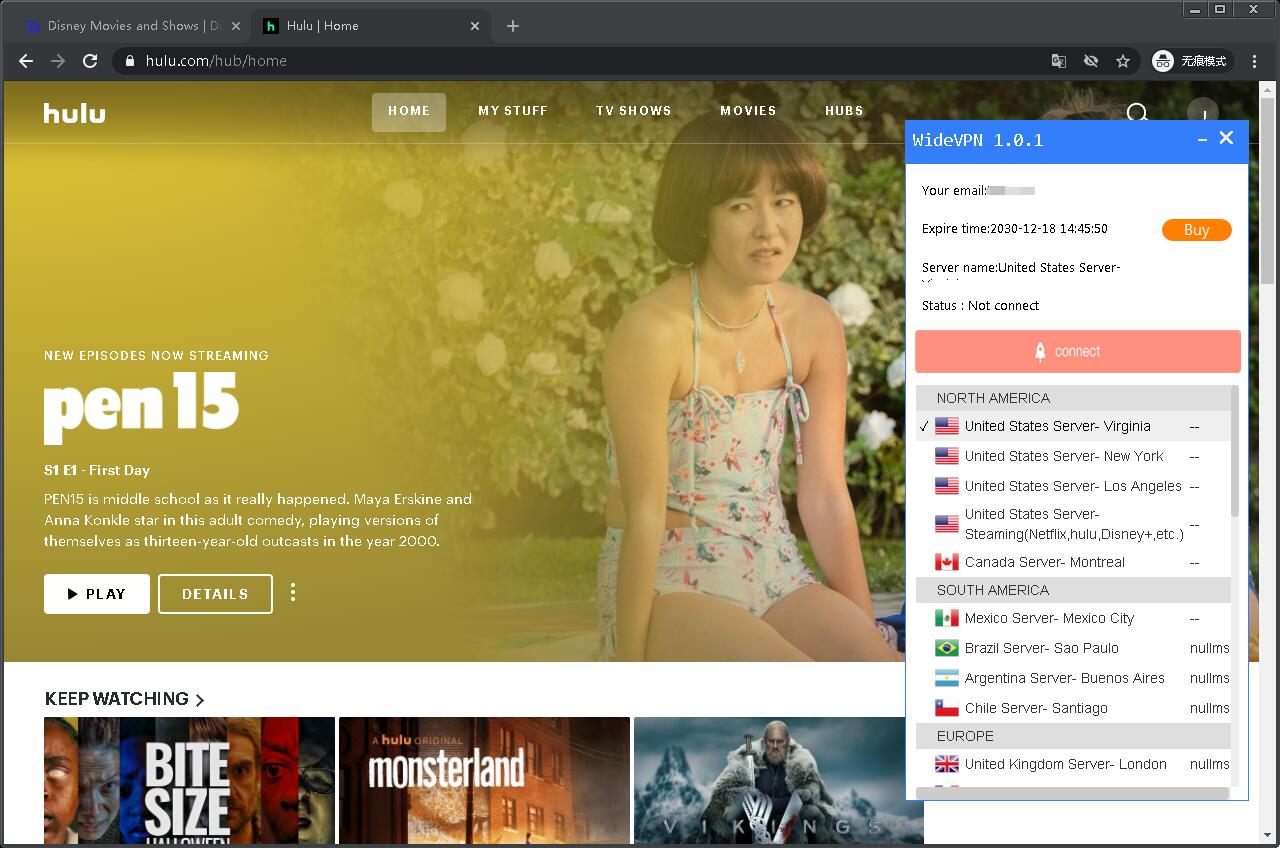Click the Argentina flag icon
Viewport: 1280px width, 848px height.
click(946, 678)
